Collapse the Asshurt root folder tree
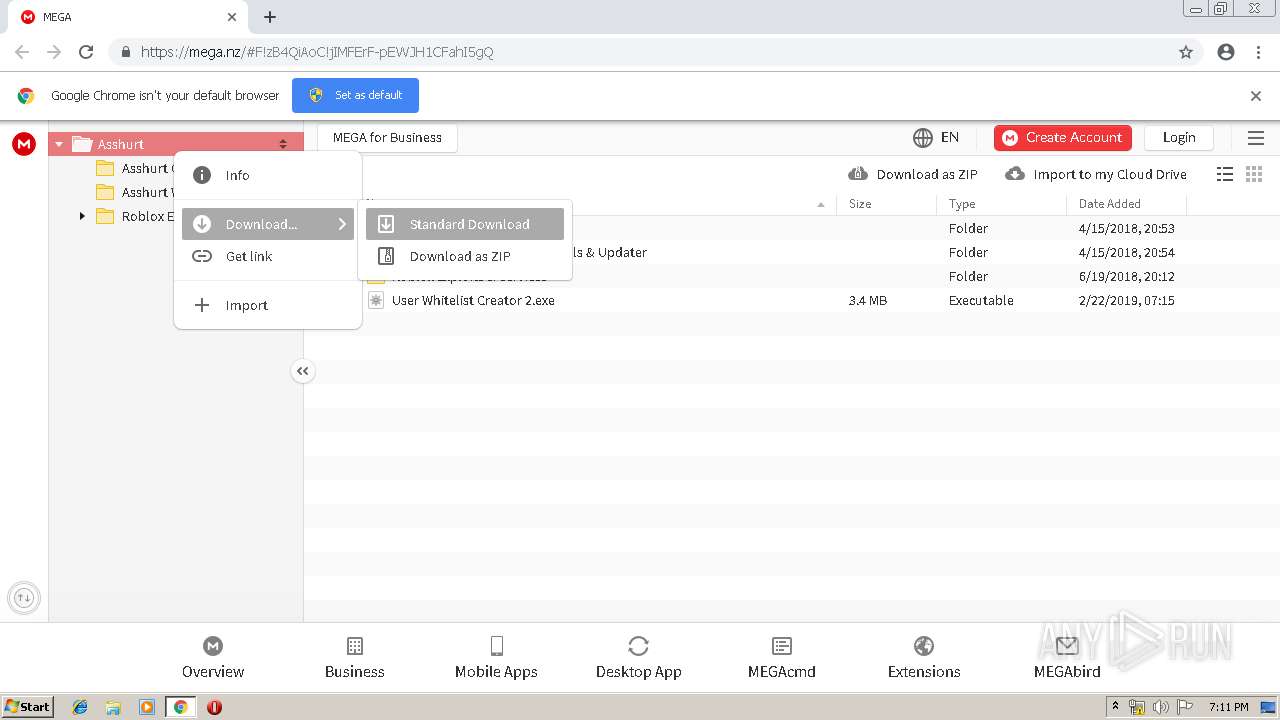This screenshot has width=1280, height=720. pos(59,144)
